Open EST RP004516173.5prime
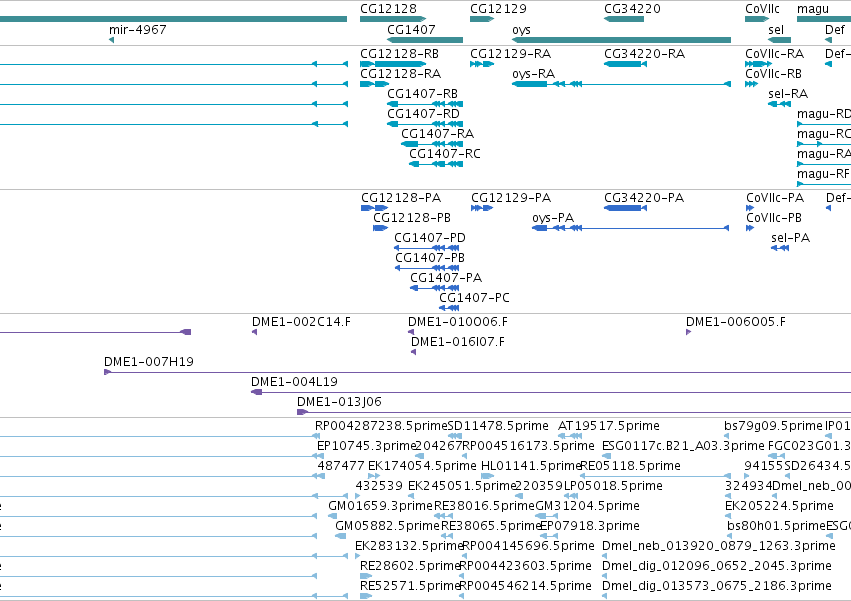The height and width of the screenshot is (601, 851). 464,456
